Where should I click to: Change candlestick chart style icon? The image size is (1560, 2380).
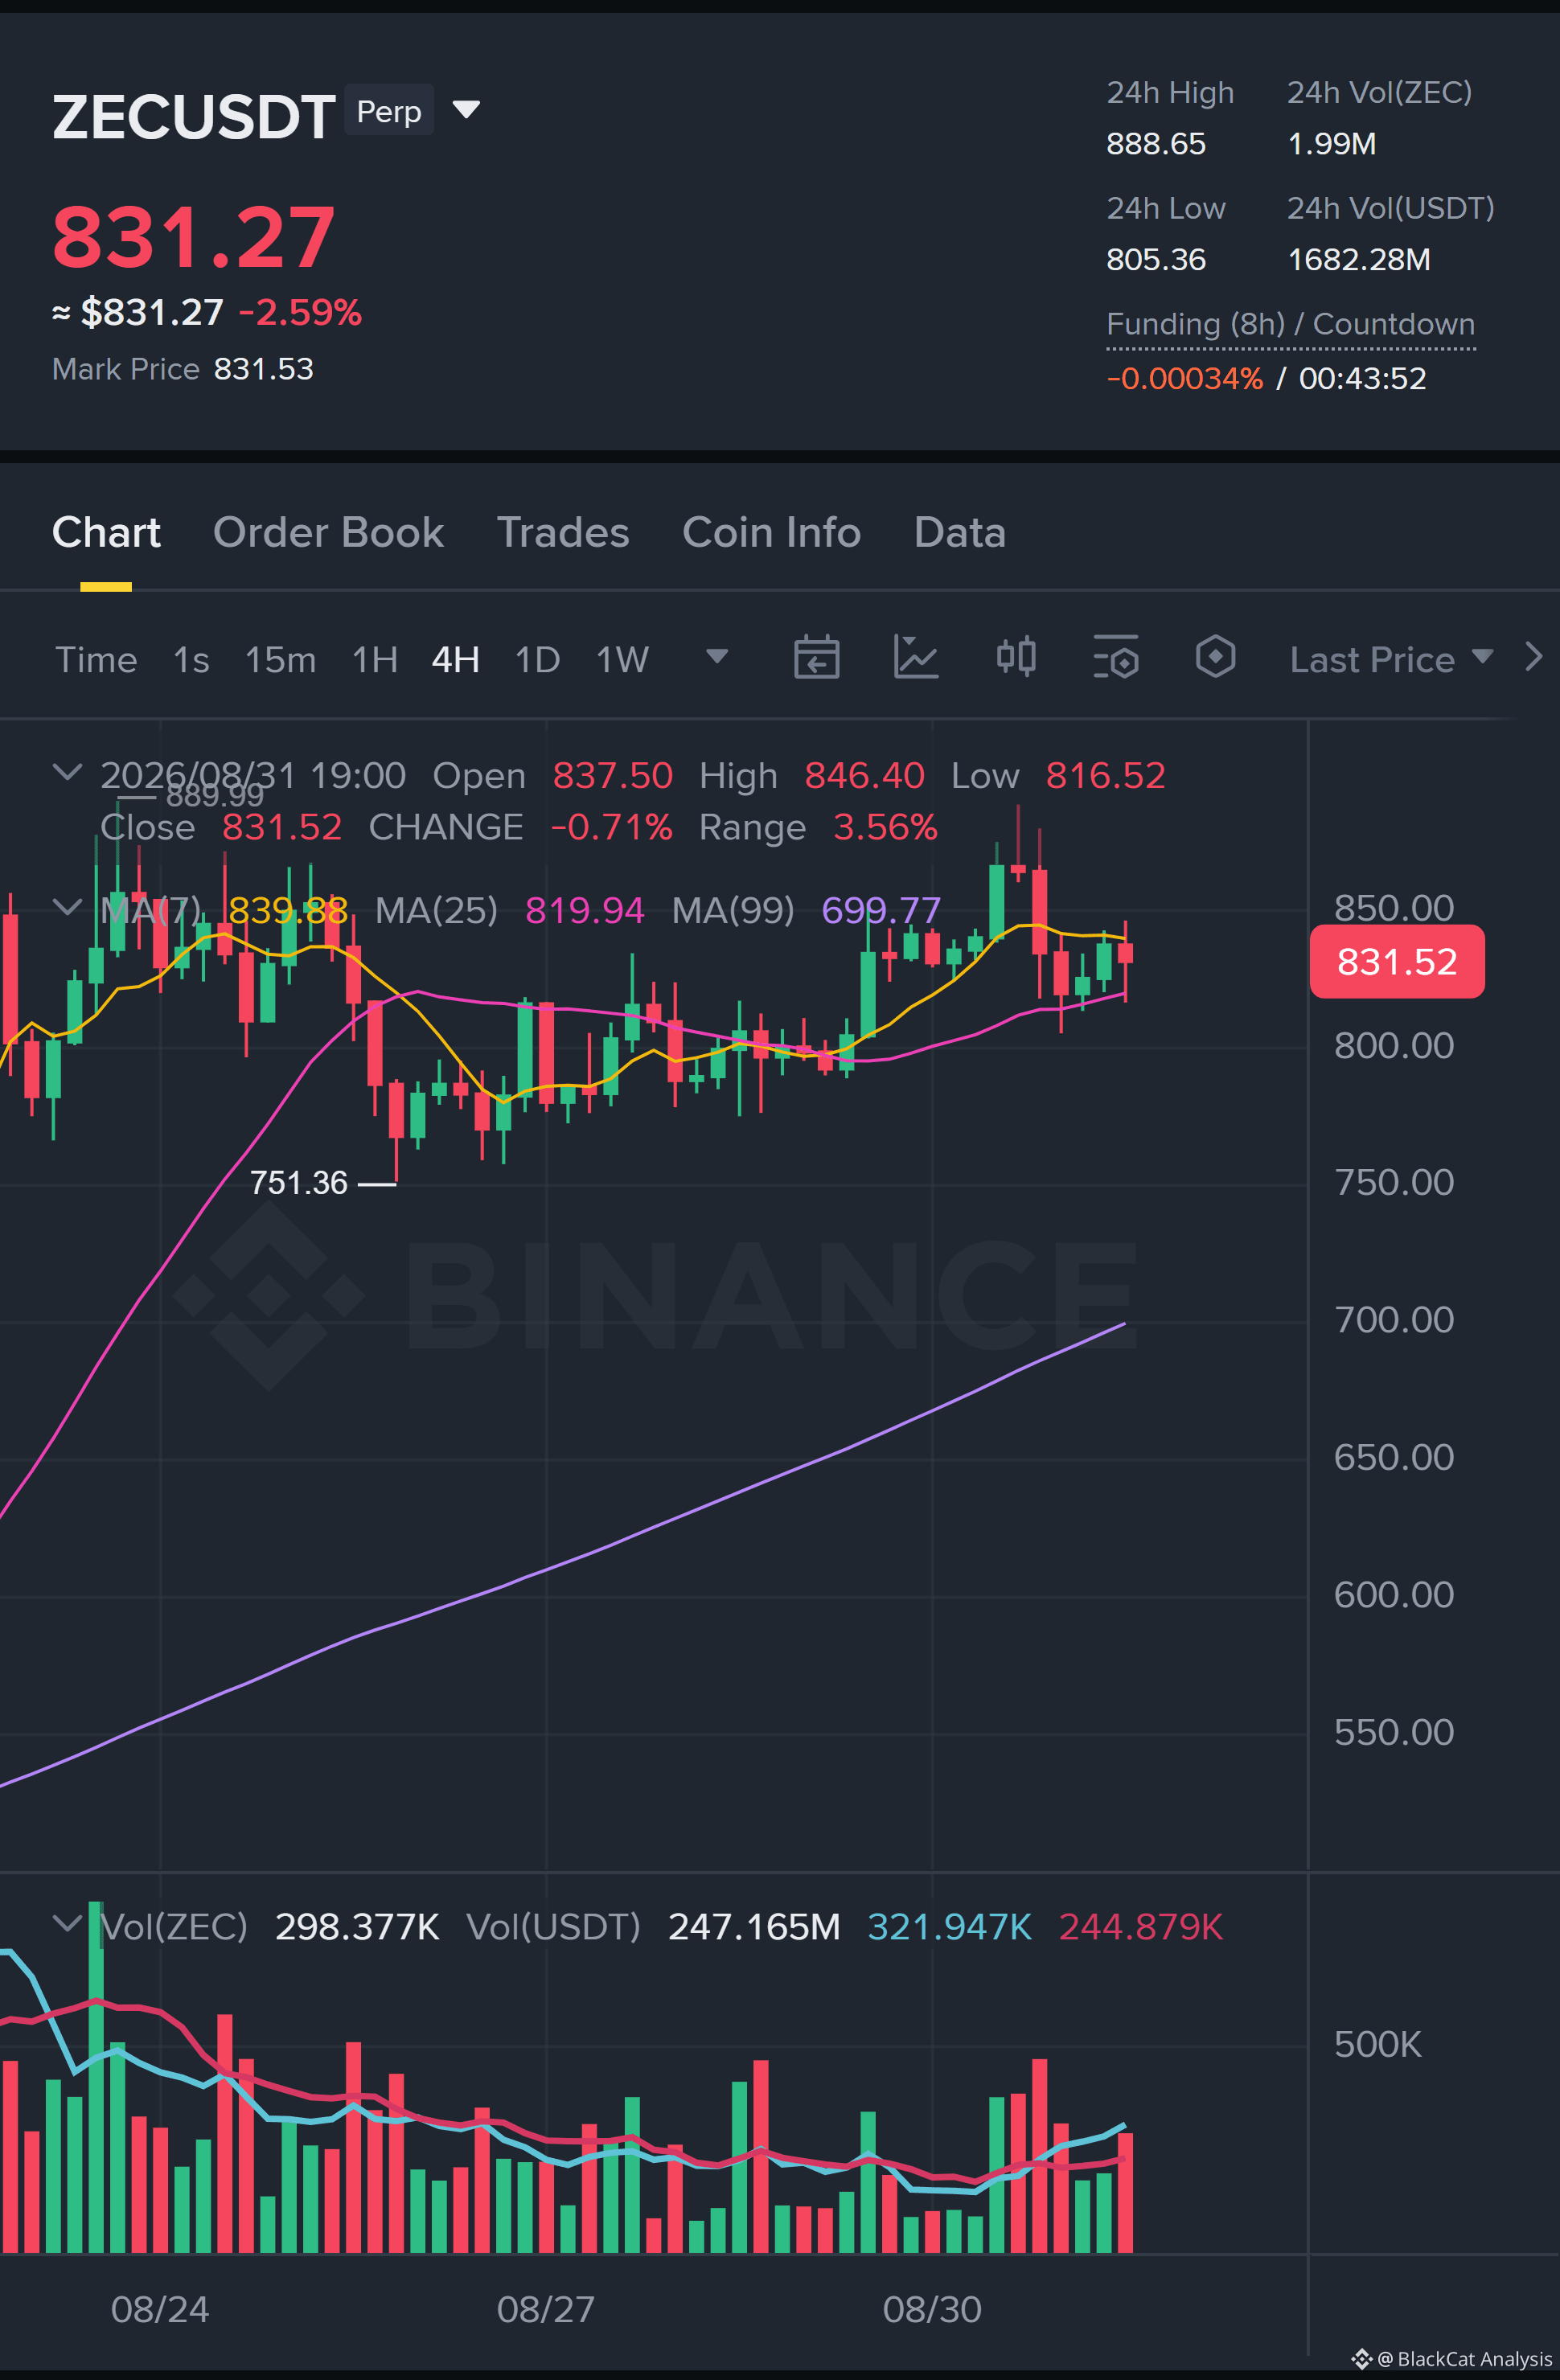click(1016, 658)
